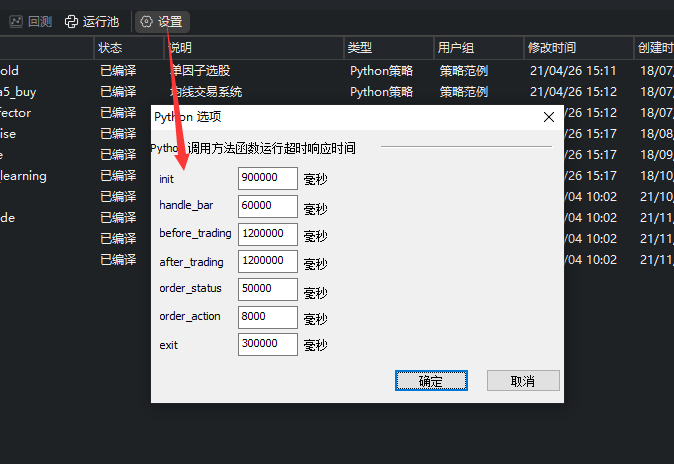Click 已编译 status in the learning row
The width and height of the screenshot is (674, 464).
[118, 175]
